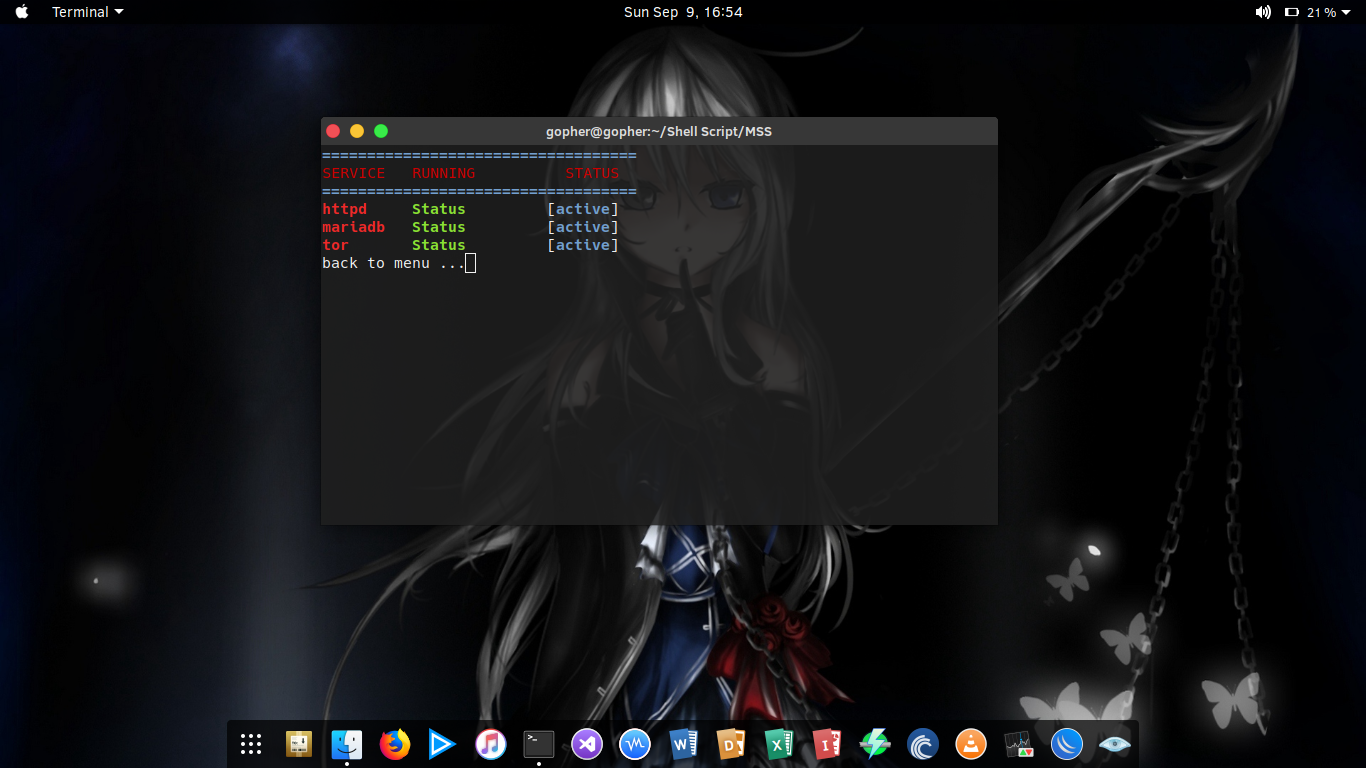Launch the green Excel-style spreadsheet app
The width and height of the screenshot is (1366, 768).
[779, 744]
